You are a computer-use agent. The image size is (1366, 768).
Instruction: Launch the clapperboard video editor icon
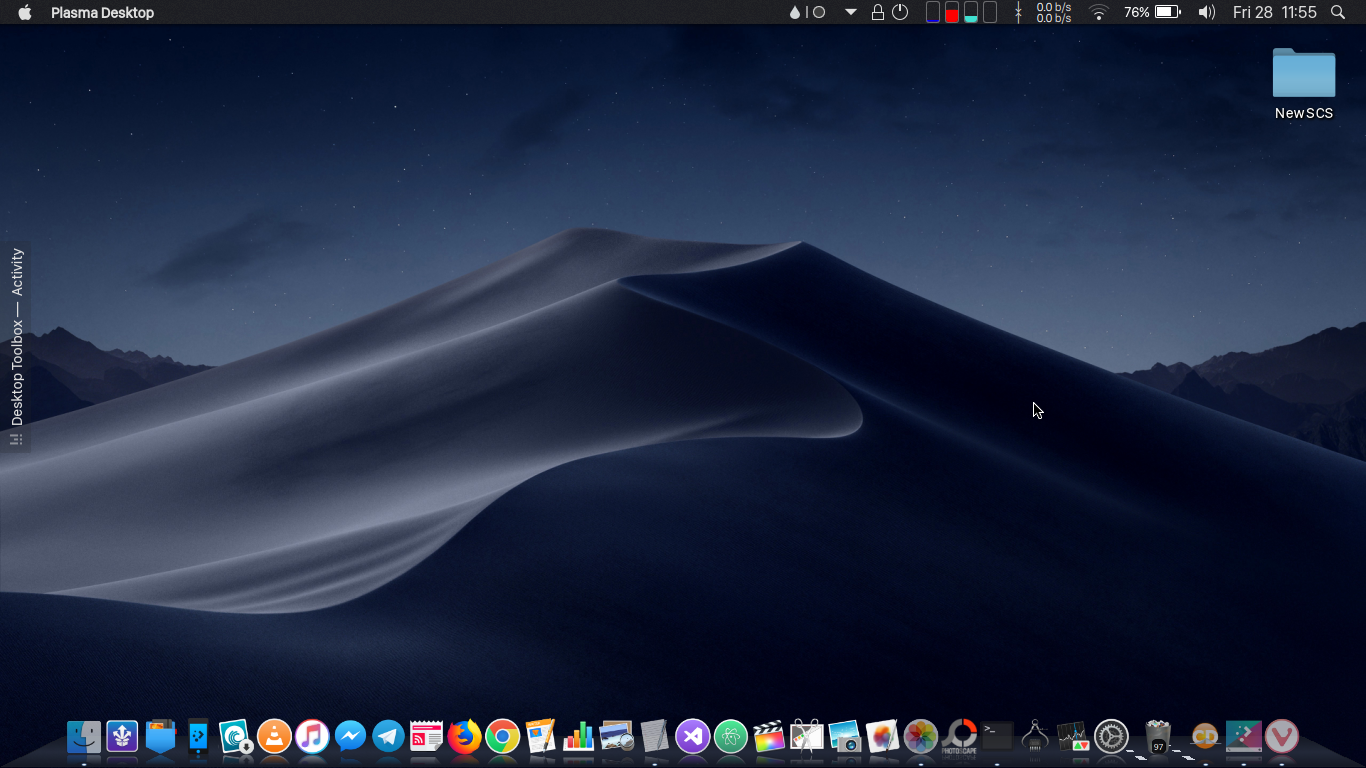click(768, 737)
